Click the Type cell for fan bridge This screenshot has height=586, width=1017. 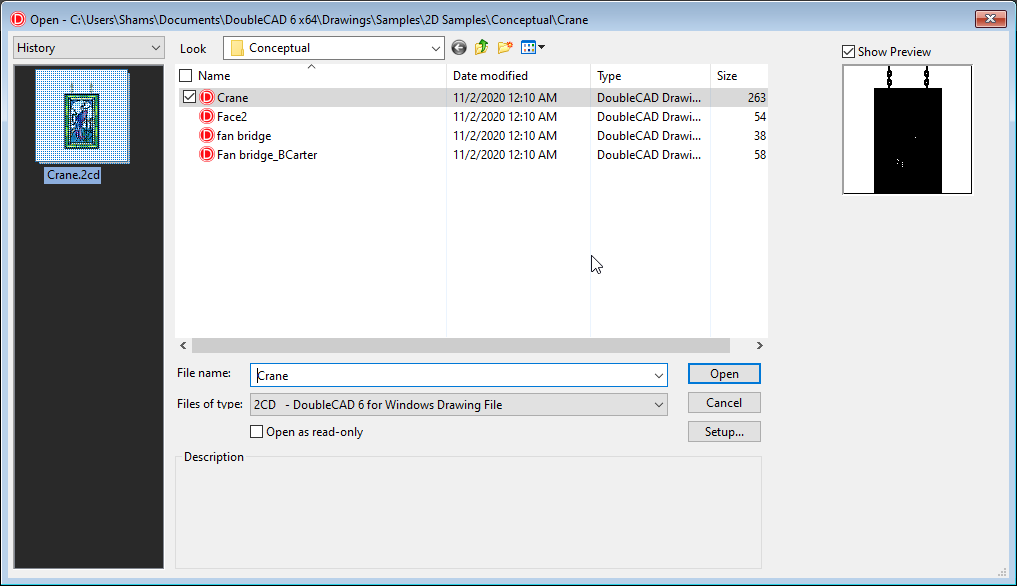pyautogui.click(x=649, y=136)
